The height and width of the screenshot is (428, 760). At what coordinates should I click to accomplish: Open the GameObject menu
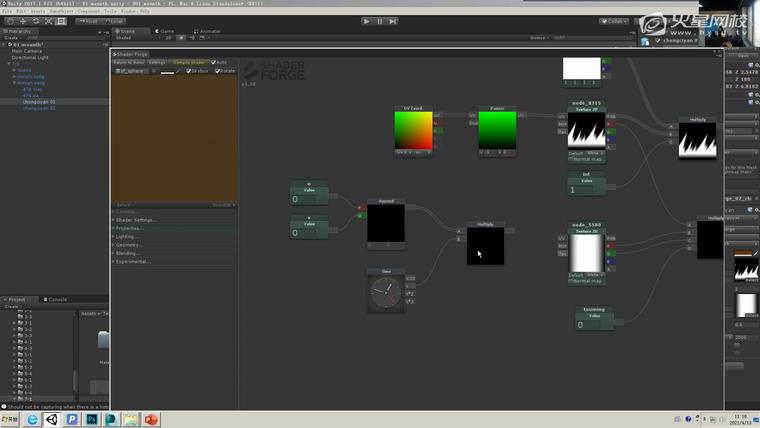(60, 11)
